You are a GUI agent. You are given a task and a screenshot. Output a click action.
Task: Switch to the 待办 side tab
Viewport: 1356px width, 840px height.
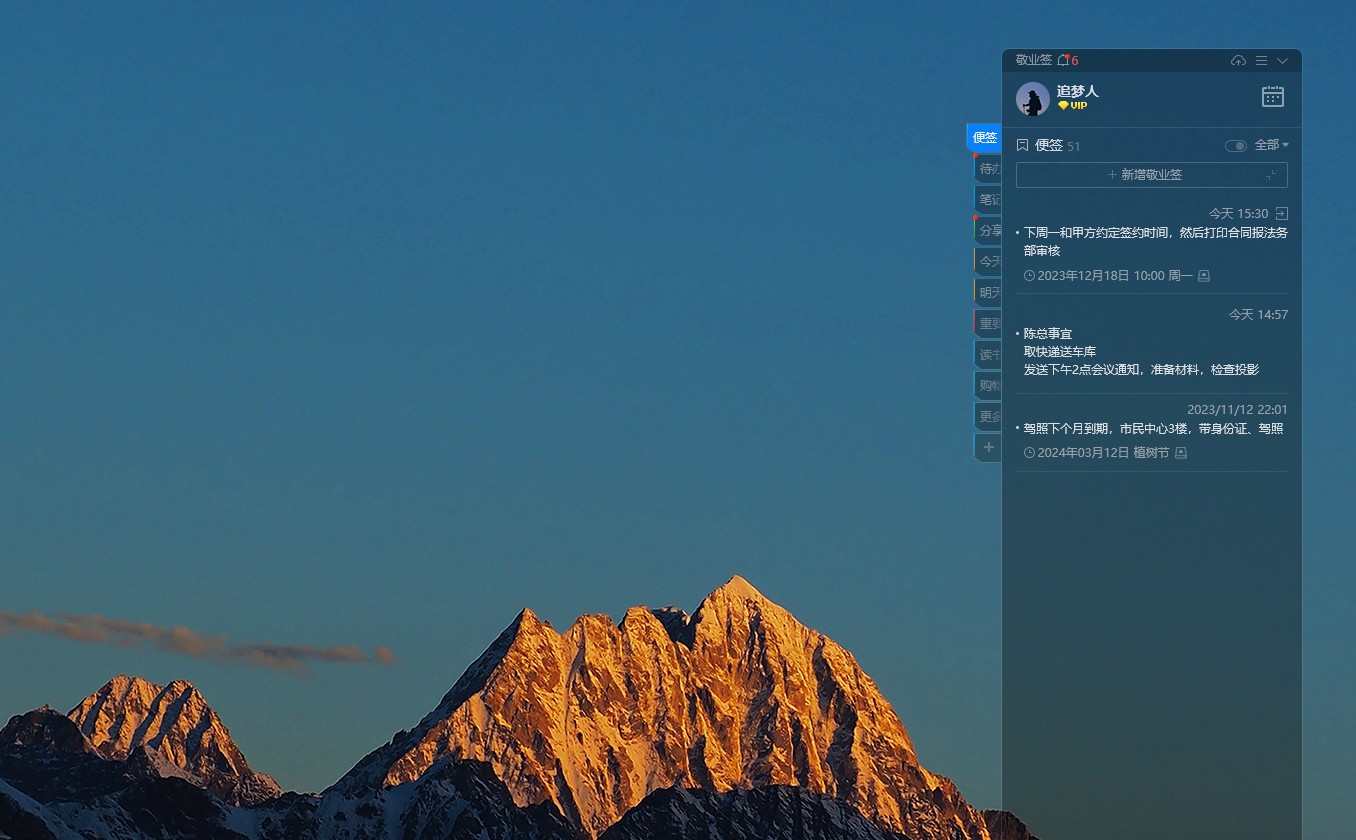pos(988,168)
